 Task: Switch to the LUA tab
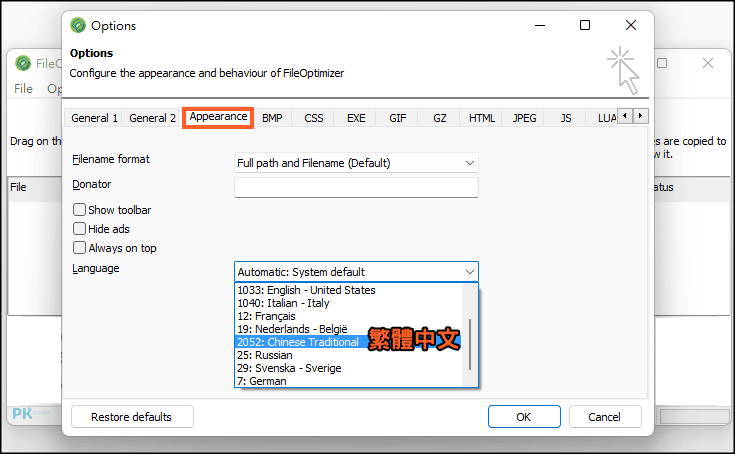click(605, 118)
